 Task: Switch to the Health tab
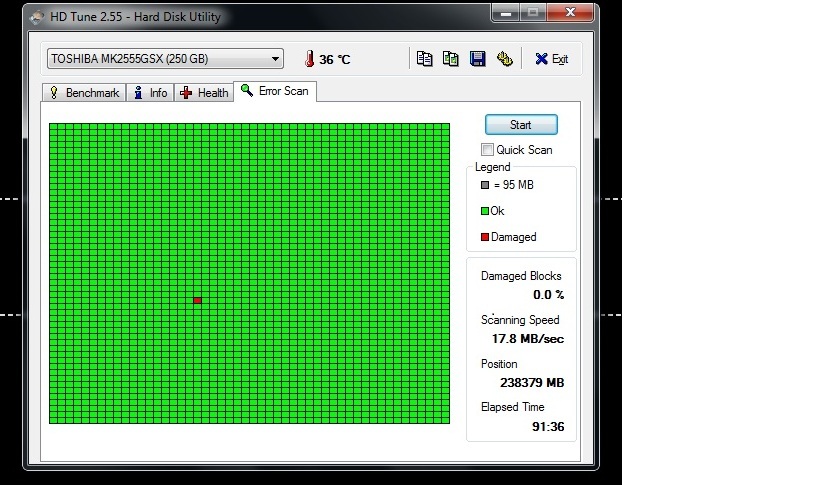pos(204,92)
